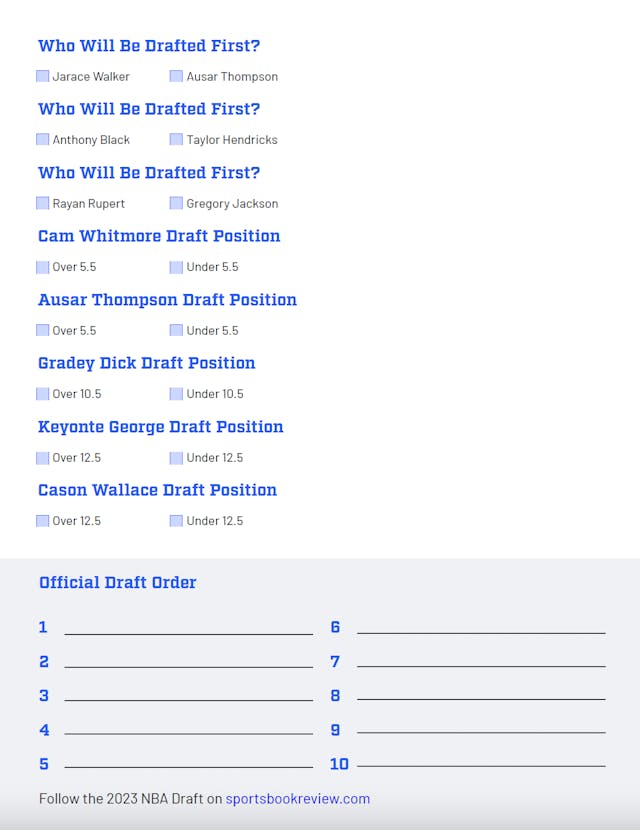Select Ausar Thompson drafted-first checkbox
The height and width of the screenshot is (830, 640).
(176, 76)
